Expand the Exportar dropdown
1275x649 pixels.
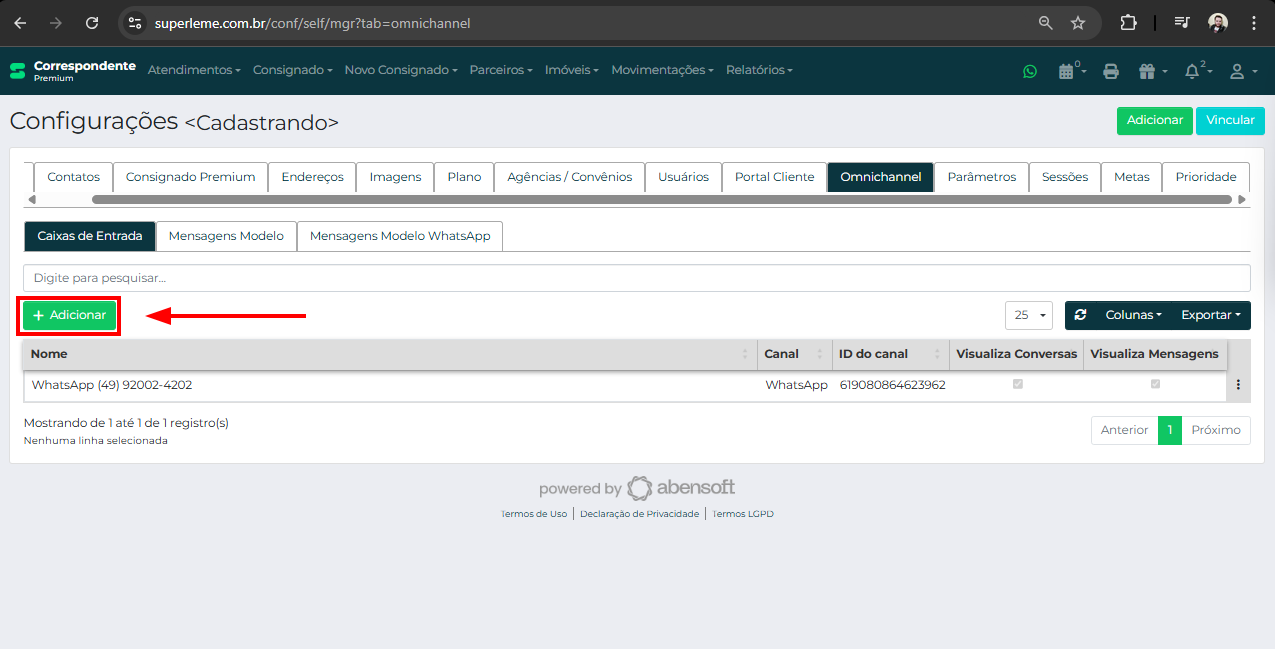point(1210,315)
